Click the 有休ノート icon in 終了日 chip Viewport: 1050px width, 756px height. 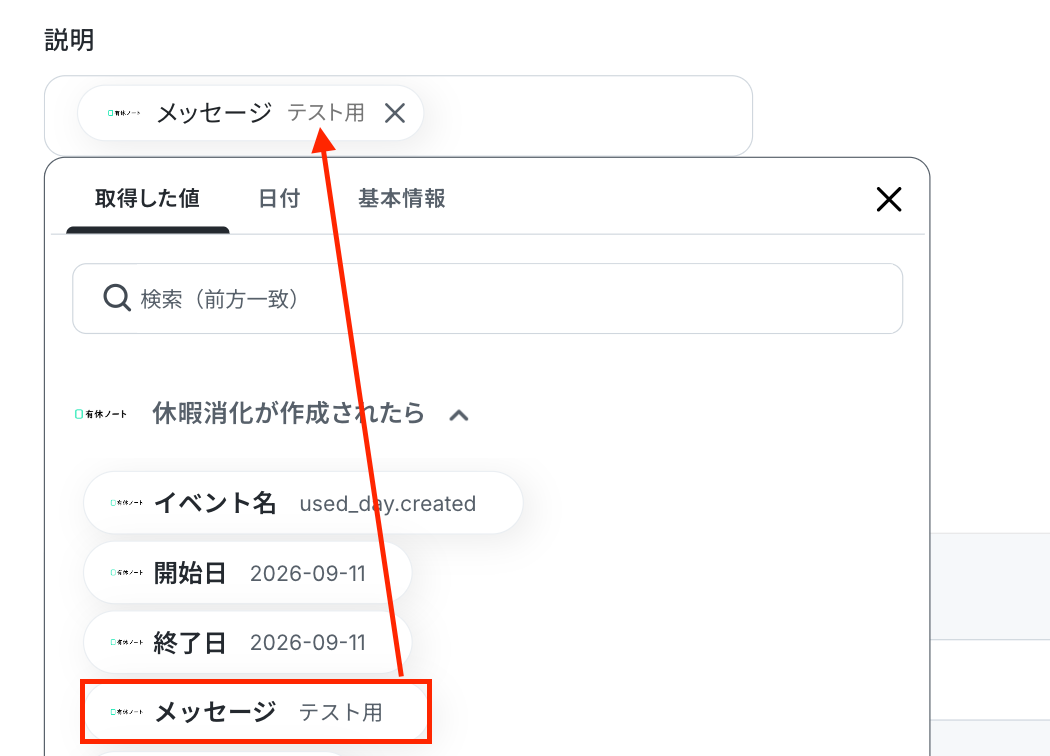tap(127, 642)
